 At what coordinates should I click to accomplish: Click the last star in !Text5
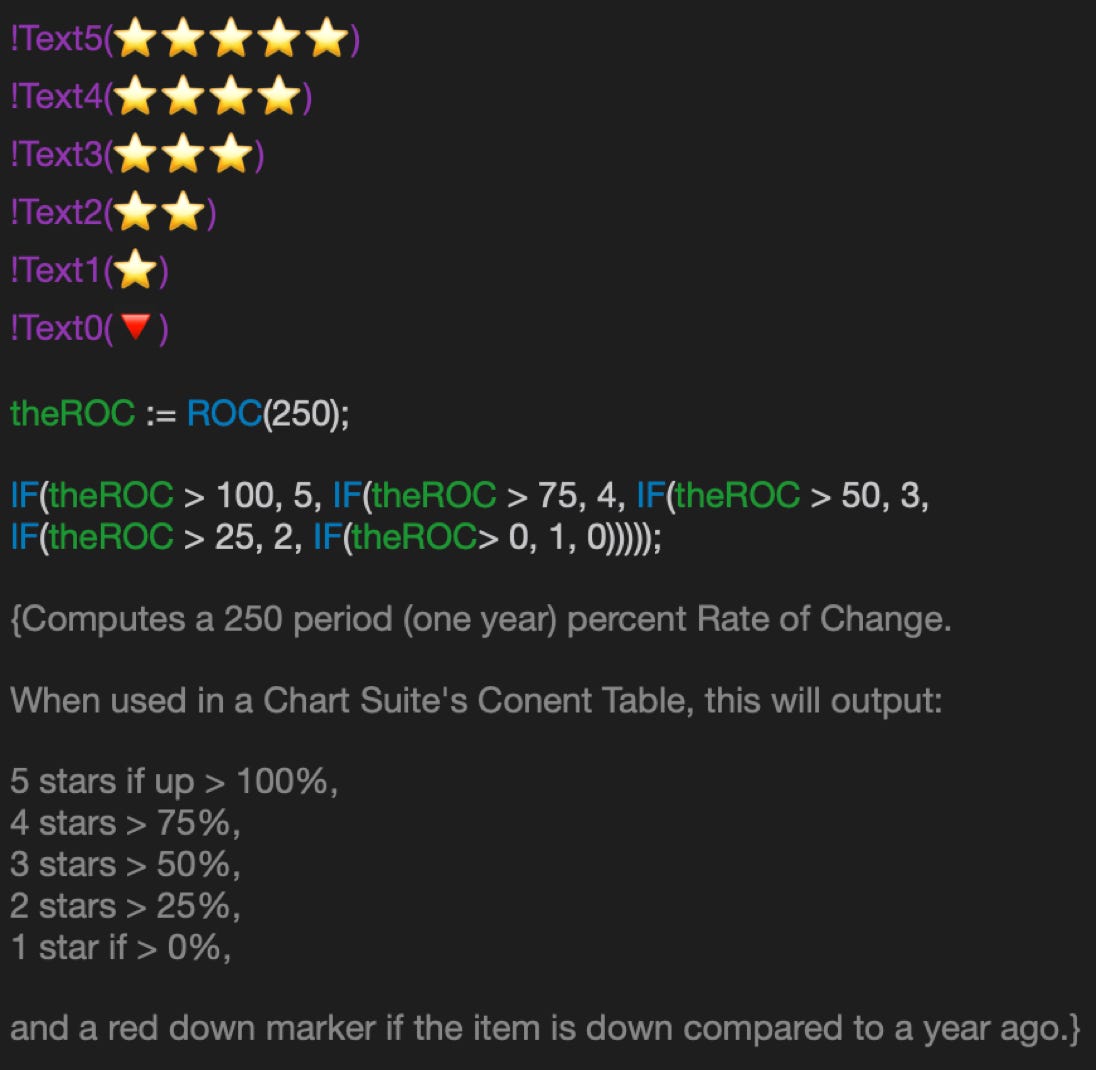[325, 41]
